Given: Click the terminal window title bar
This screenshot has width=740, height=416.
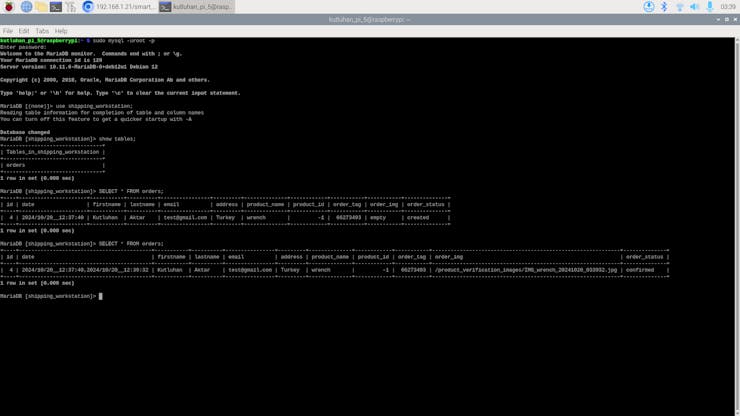Looking at the screenshot, I should (x=370, y=19).
